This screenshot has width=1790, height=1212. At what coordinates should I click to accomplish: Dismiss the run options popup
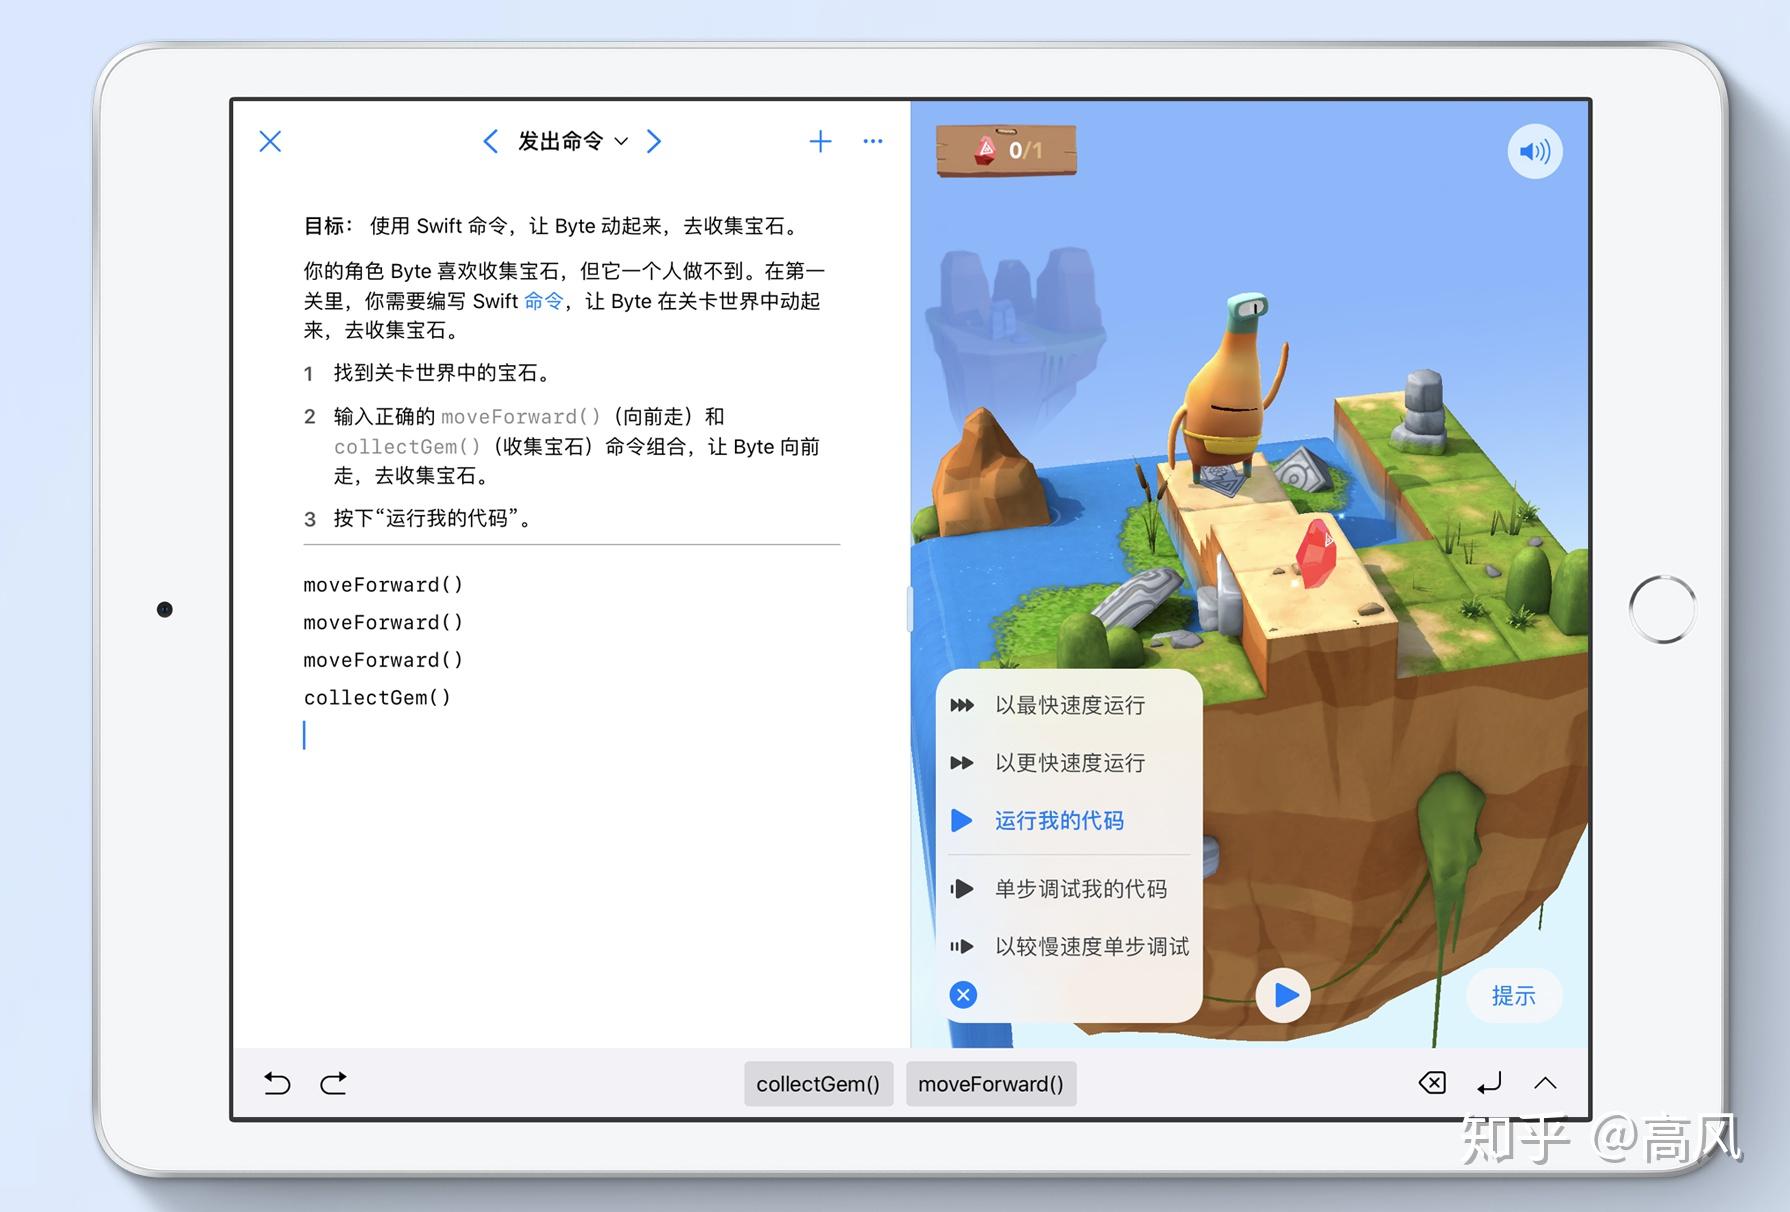963,995
